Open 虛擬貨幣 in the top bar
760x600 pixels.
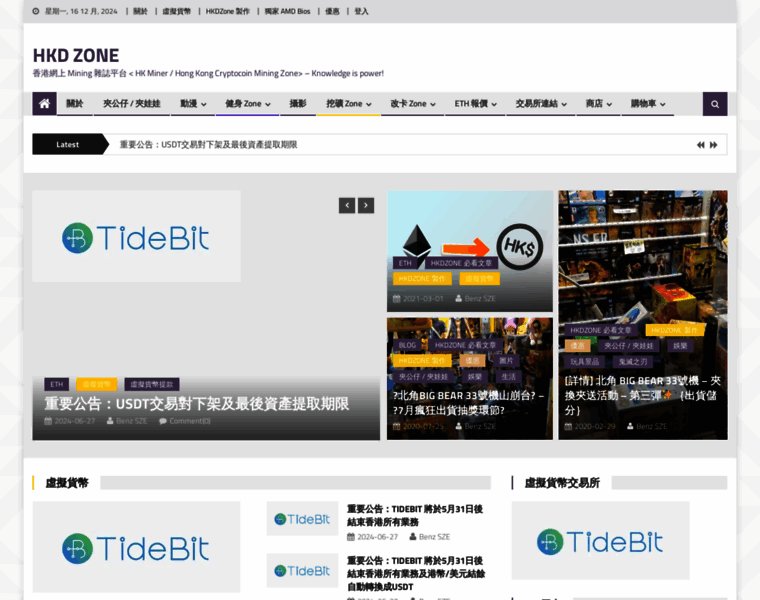click(176, 11)
